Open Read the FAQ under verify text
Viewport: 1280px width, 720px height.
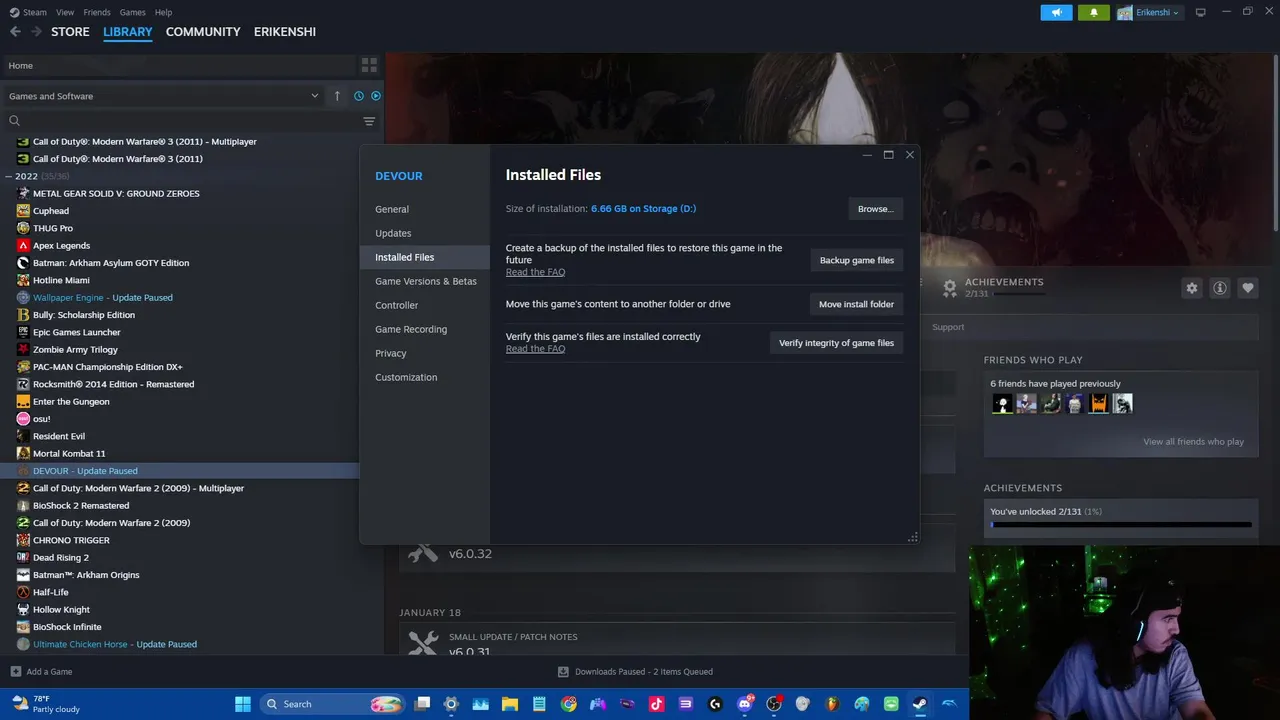pos(535,349)
